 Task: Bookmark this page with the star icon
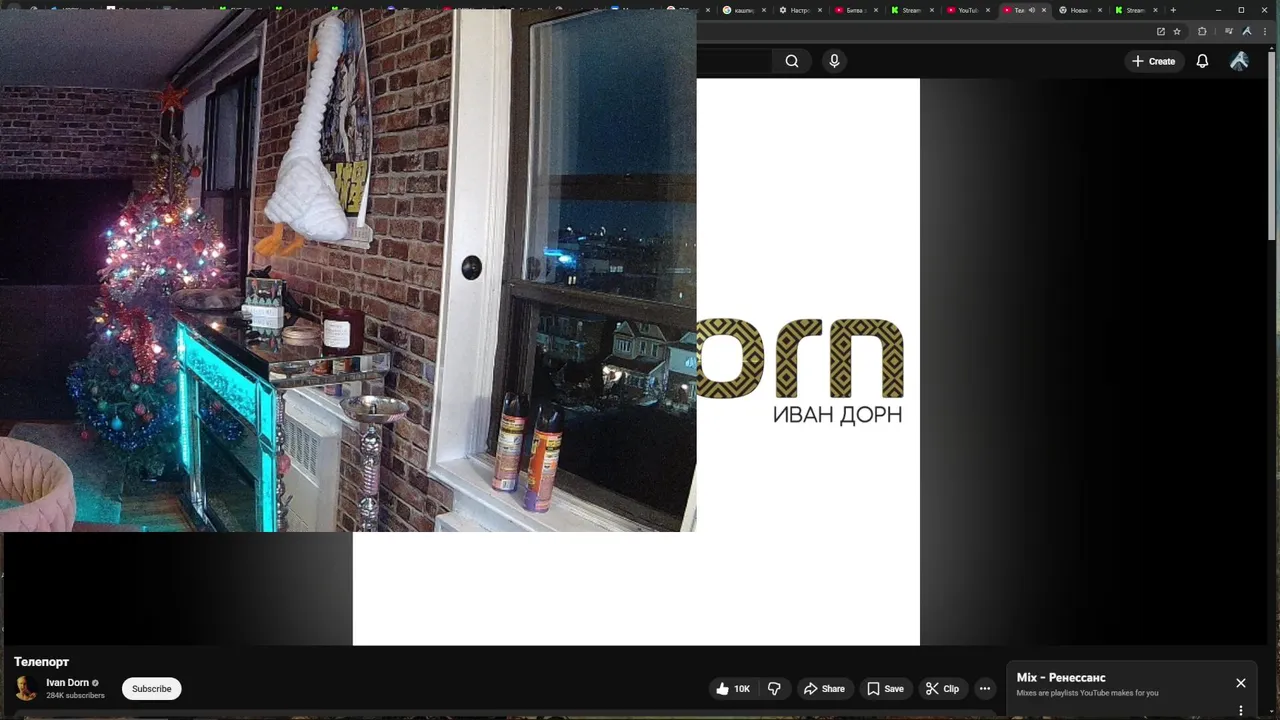1177,31
